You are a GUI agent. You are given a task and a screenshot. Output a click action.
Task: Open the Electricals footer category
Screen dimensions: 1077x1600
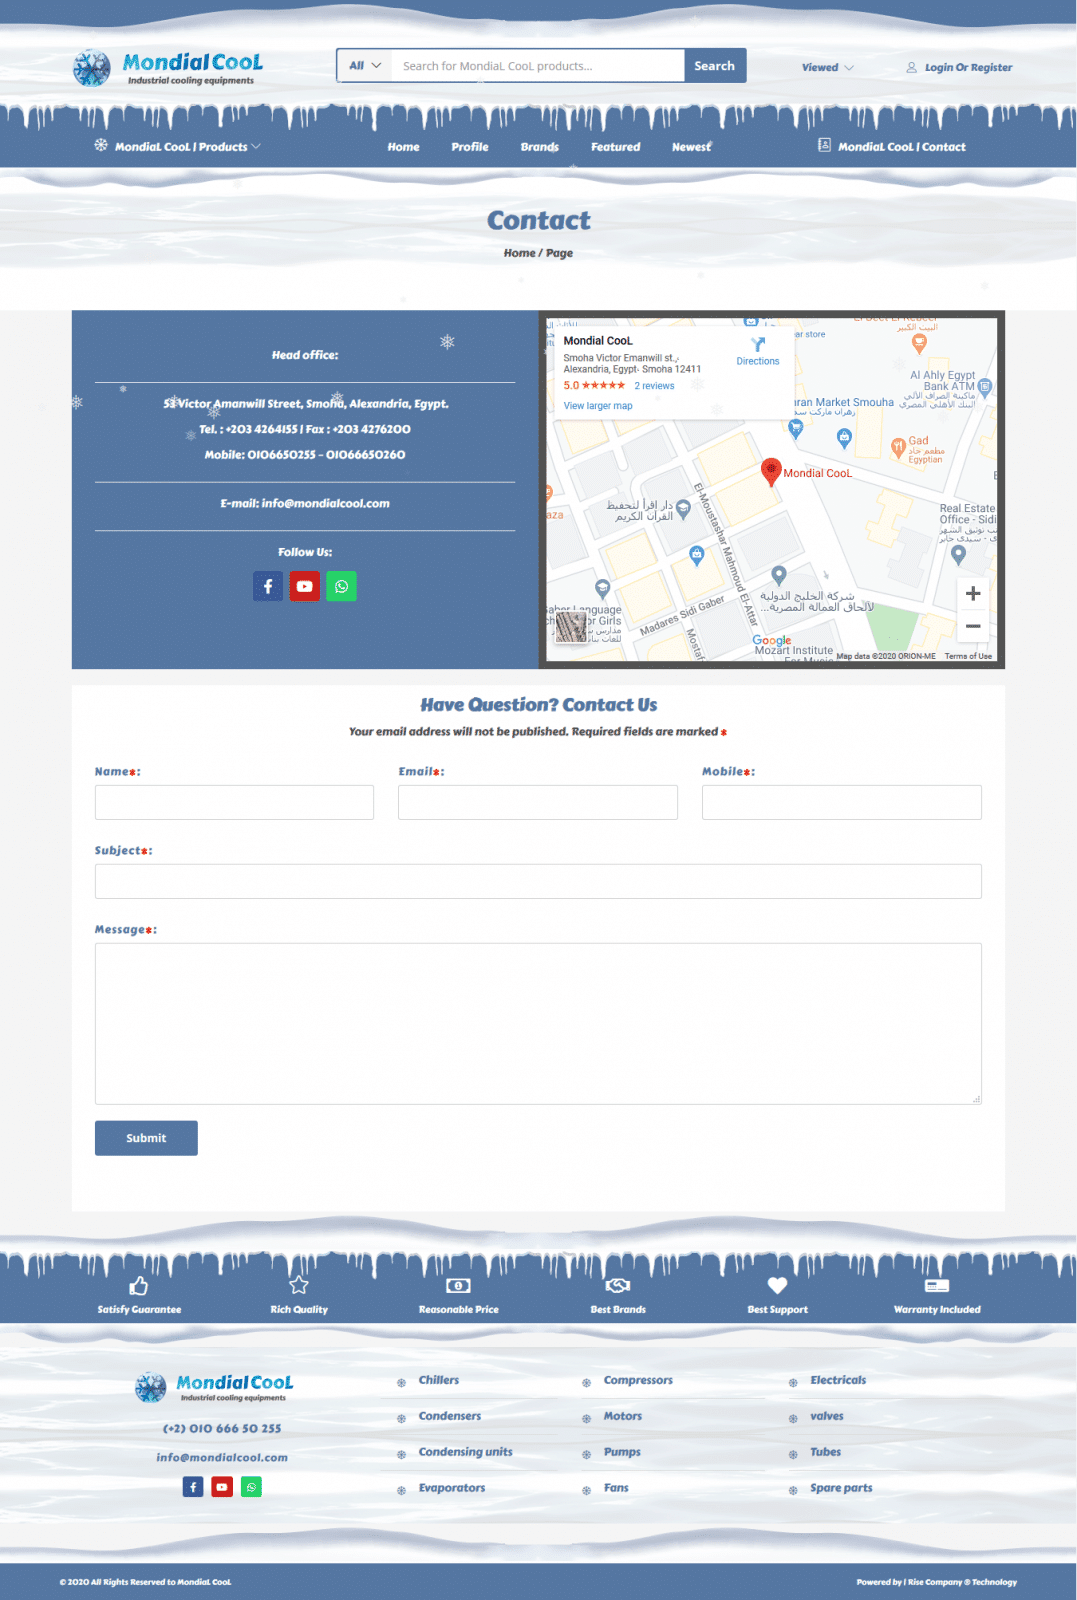pos(838,1380)
